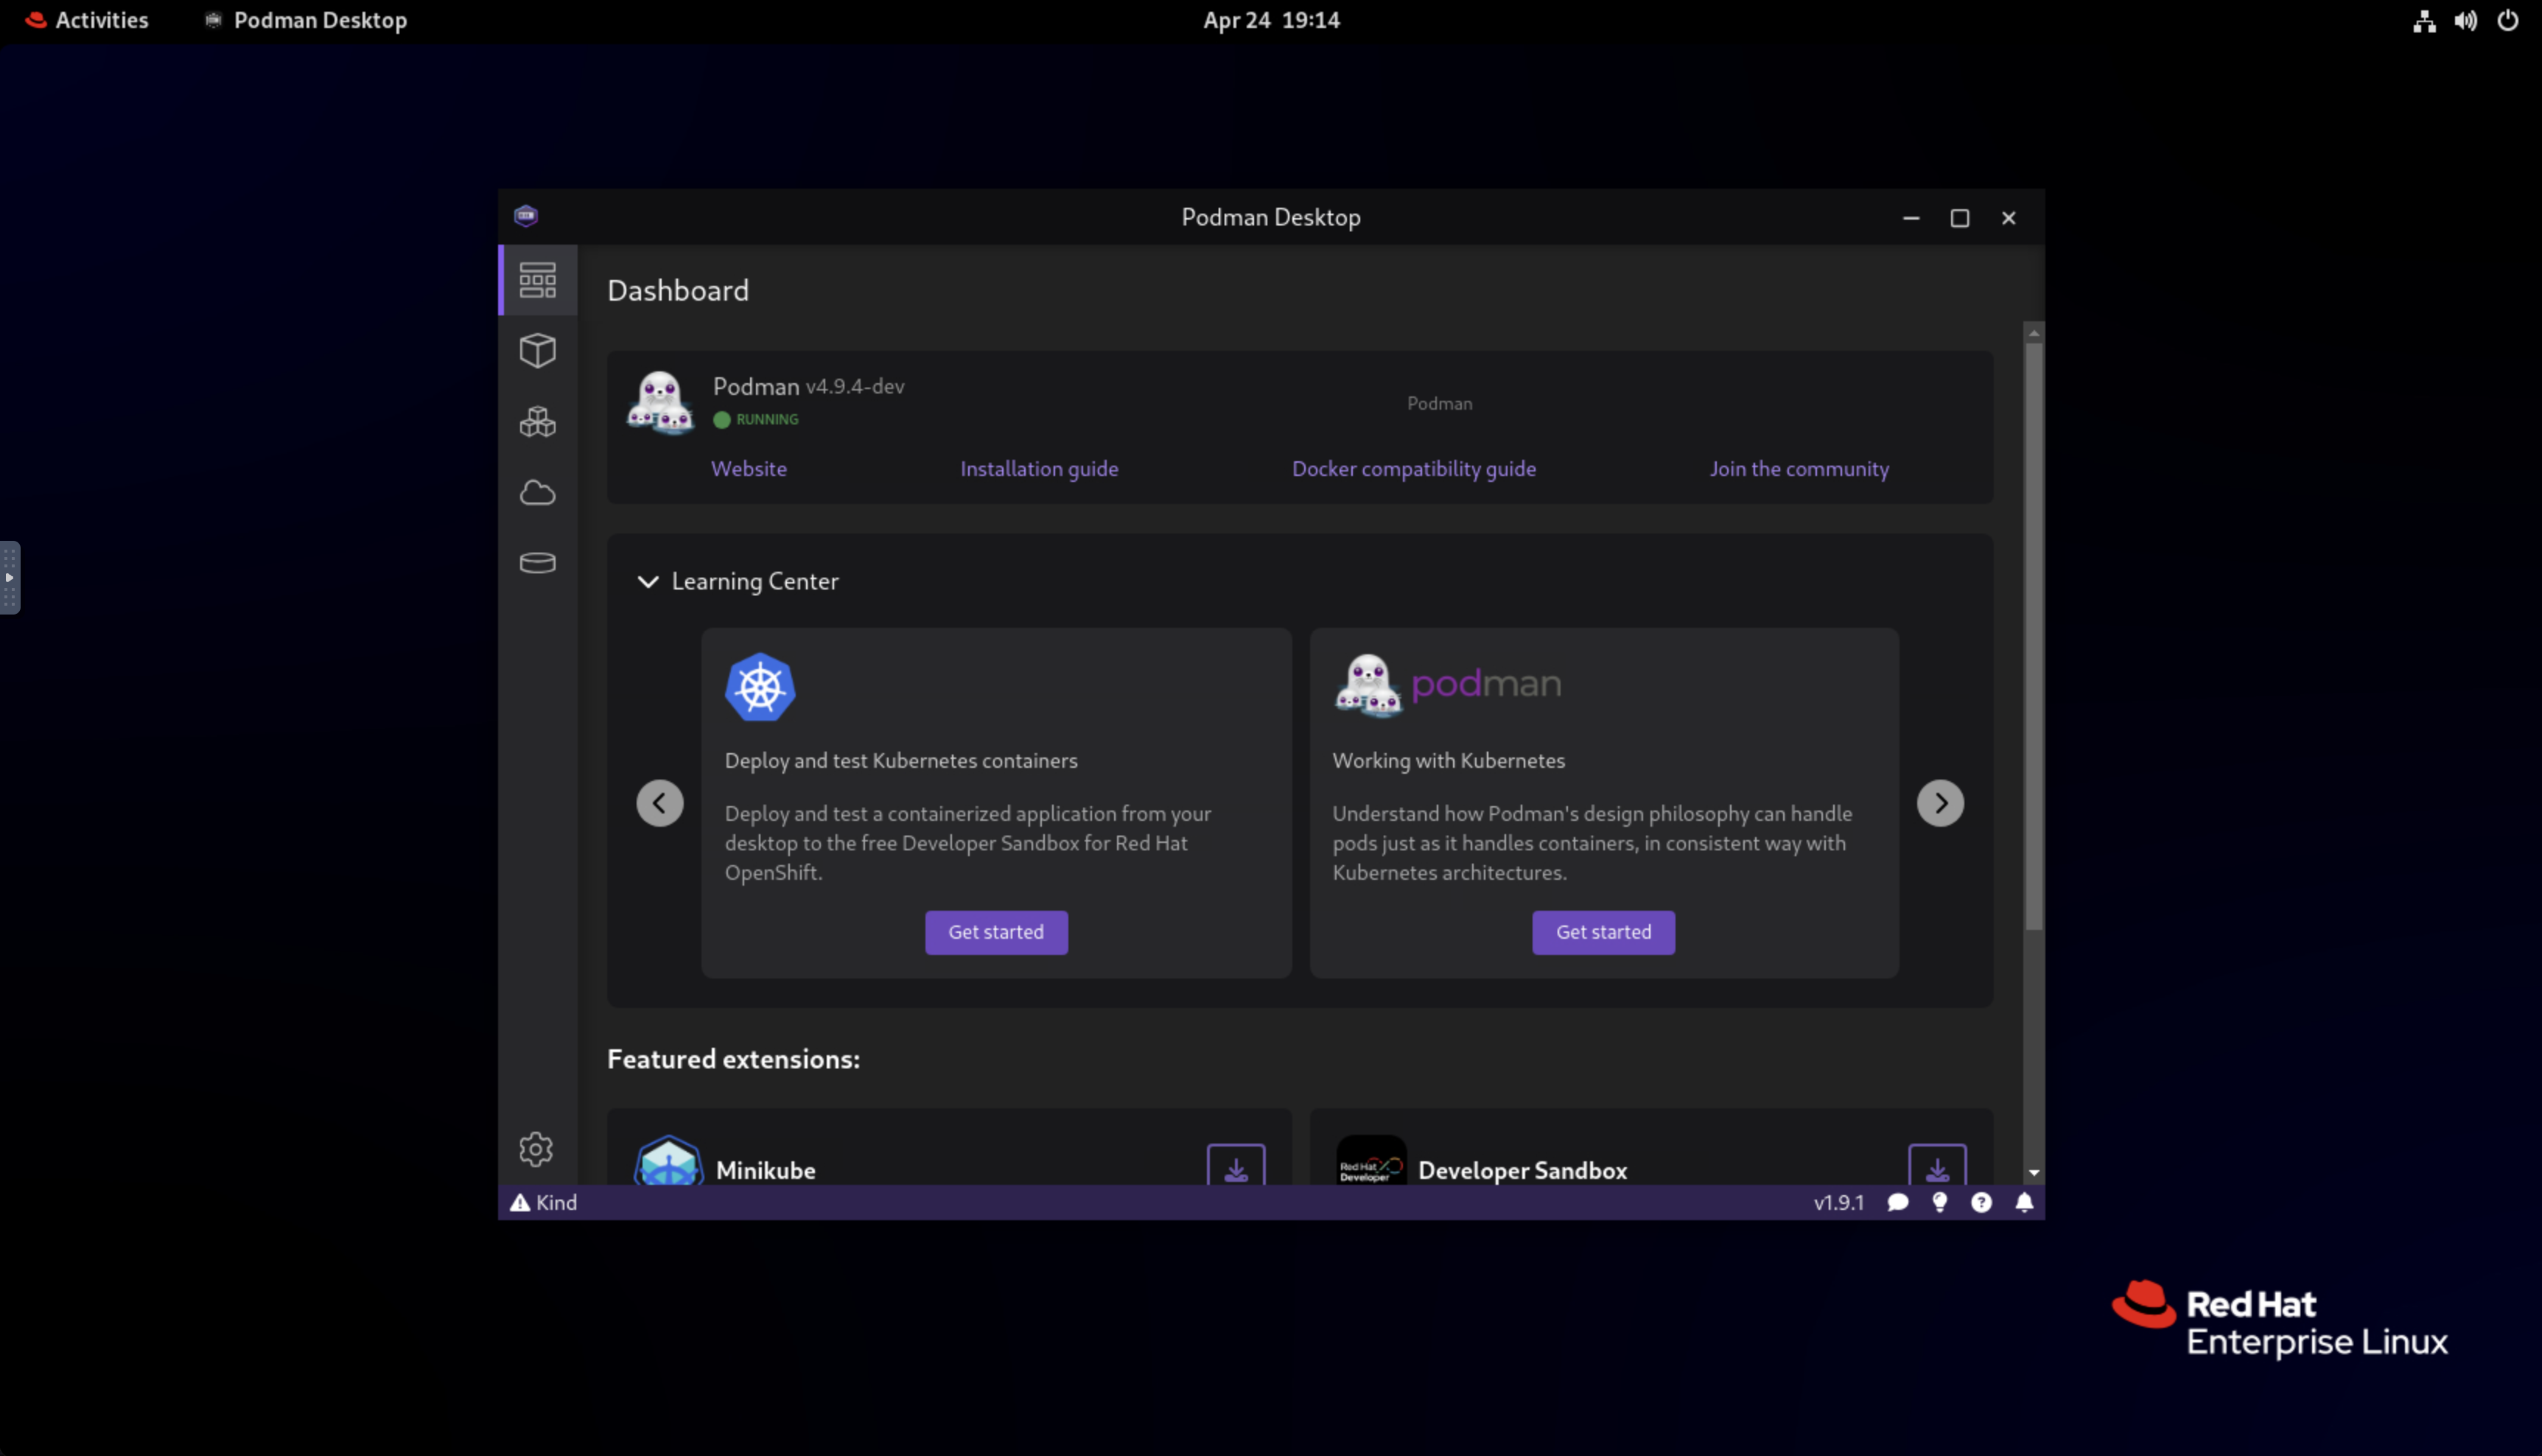Get started with Working with Kubernetes
Image resolution: width=2542 pixels, height=1456 pixels.
point(1603,932)
